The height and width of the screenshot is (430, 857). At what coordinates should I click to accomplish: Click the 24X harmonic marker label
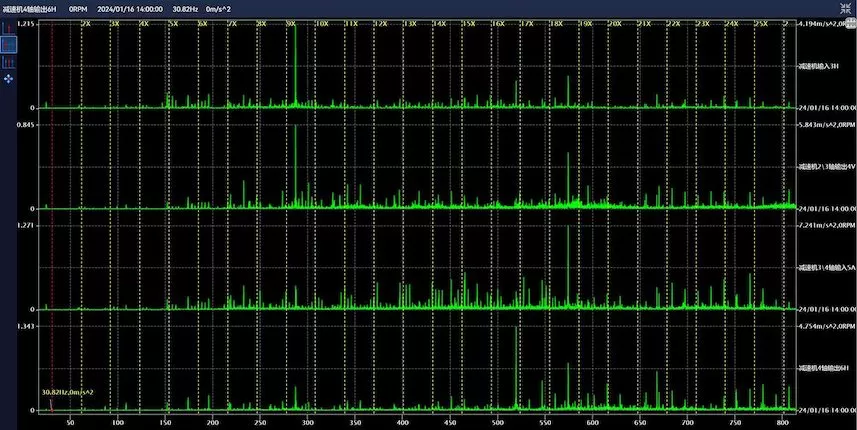[x=732, y=22]
